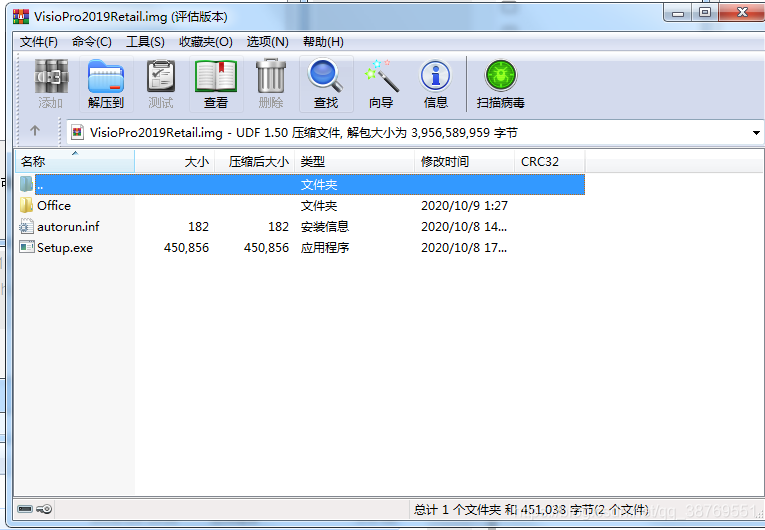Click the status bar total summary text
The height and width of the screenshot is (530, 765).
point(531,510)
